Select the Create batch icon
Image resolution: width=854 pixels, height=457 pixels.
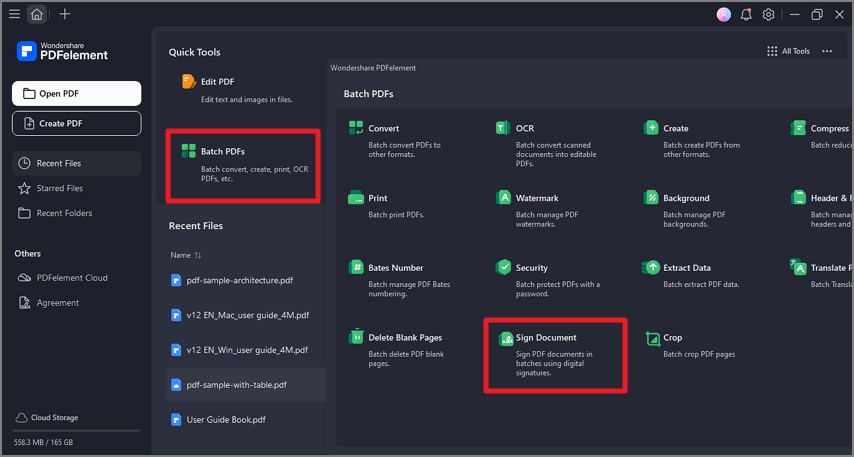[x=651, y=128]
